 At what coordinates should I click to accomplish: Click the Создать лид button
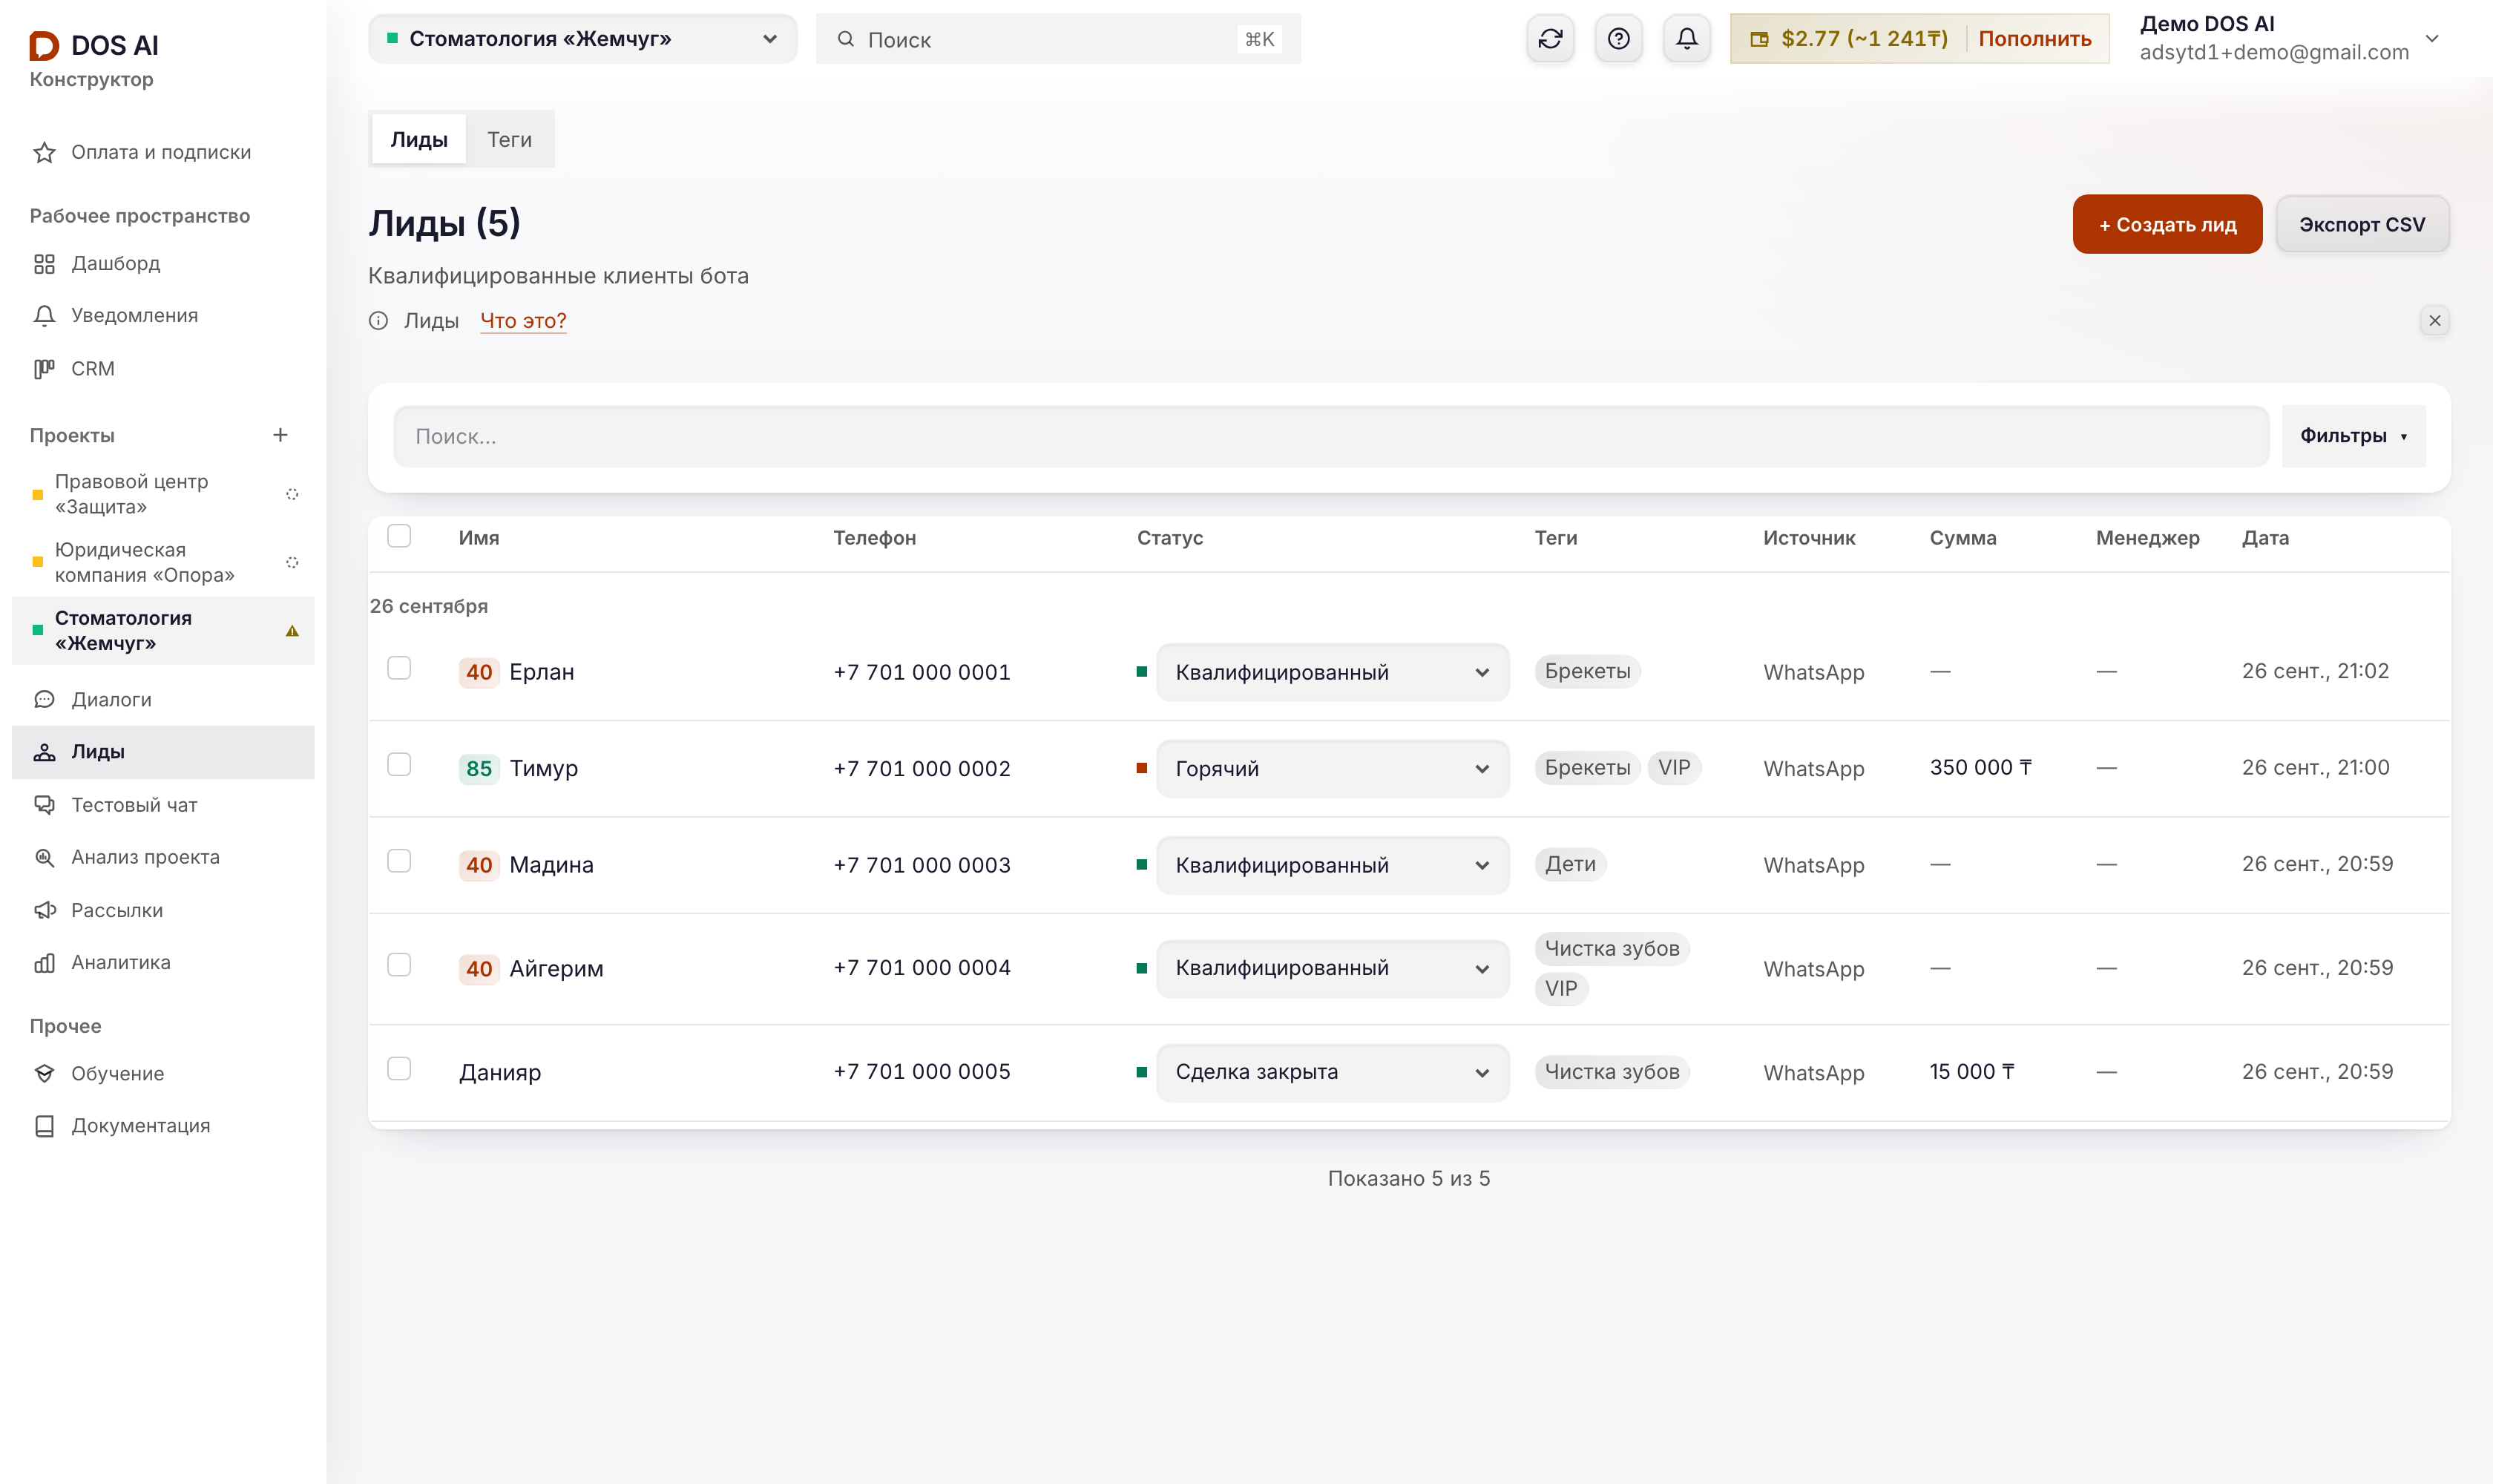[2167, 224]
